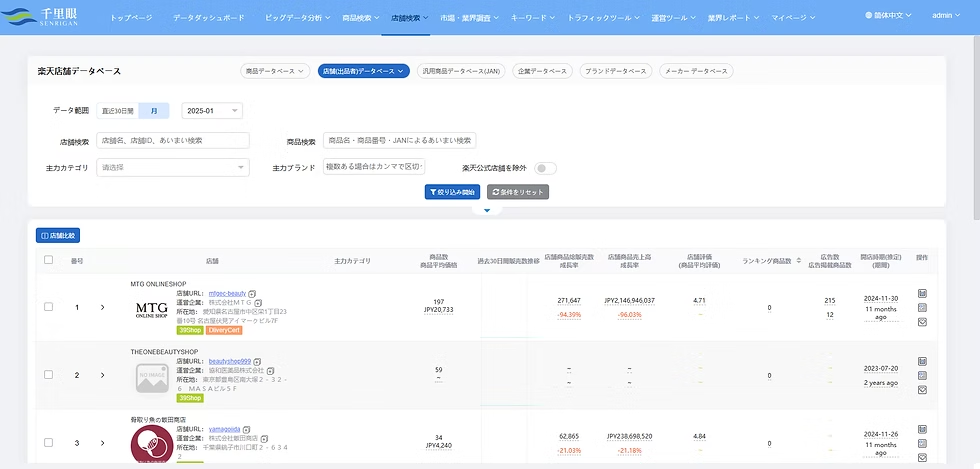Open the 2025-01 month dropdown
The width and height of the screenshot is (980, 469).
pyautogui.click(x=212, y=111)
